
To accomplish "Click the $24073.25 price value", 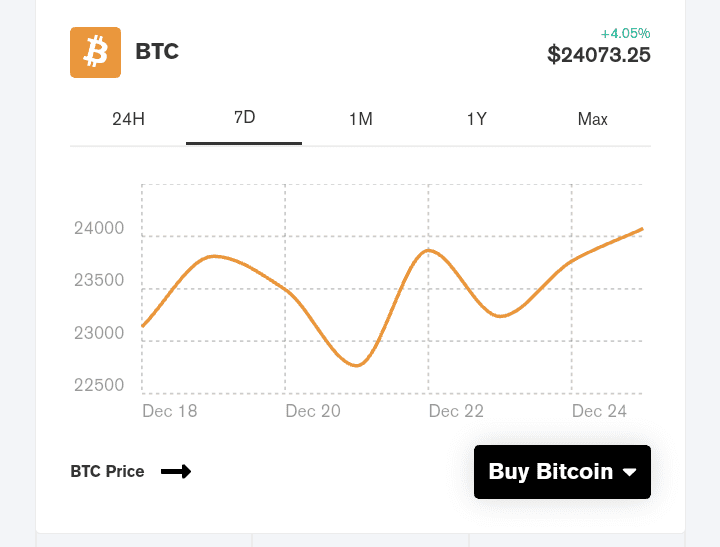I will (599, 55).
